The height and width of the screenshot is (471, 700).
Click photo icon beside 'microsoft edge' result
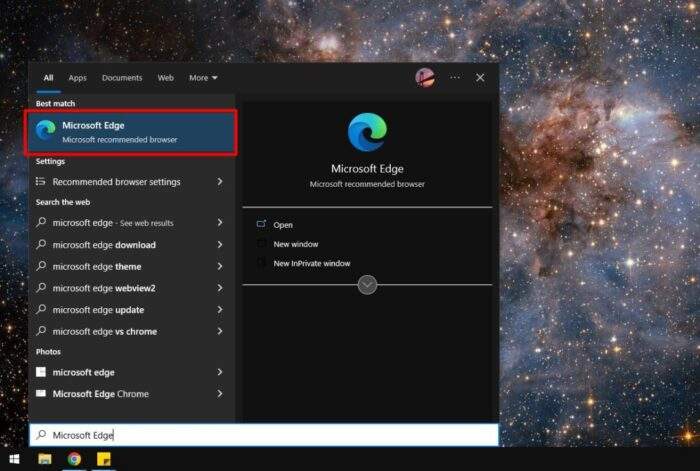[41, 372]
